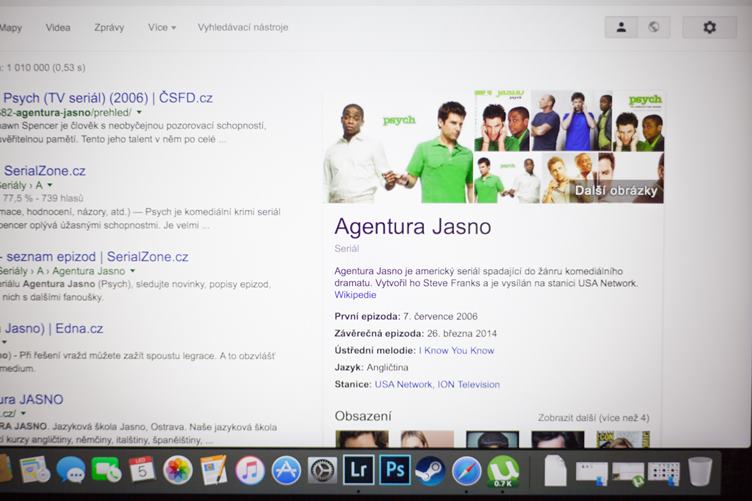Select the Jazyk value Angličtina
Image resolution: width=752 pixels, height=501 pixels.
(388, 368)
